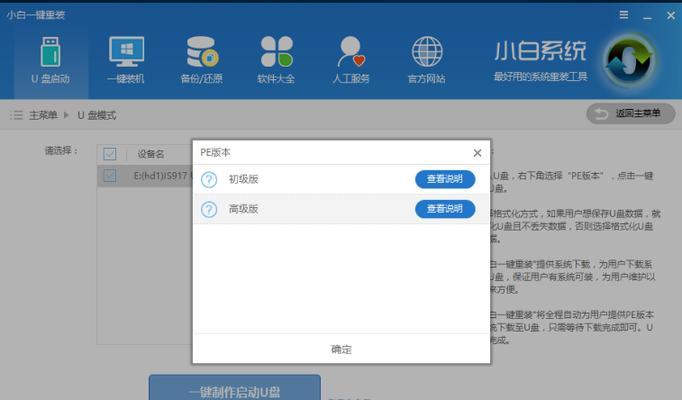
Task: Click the 设备名 column header
Action: (151, 153)
